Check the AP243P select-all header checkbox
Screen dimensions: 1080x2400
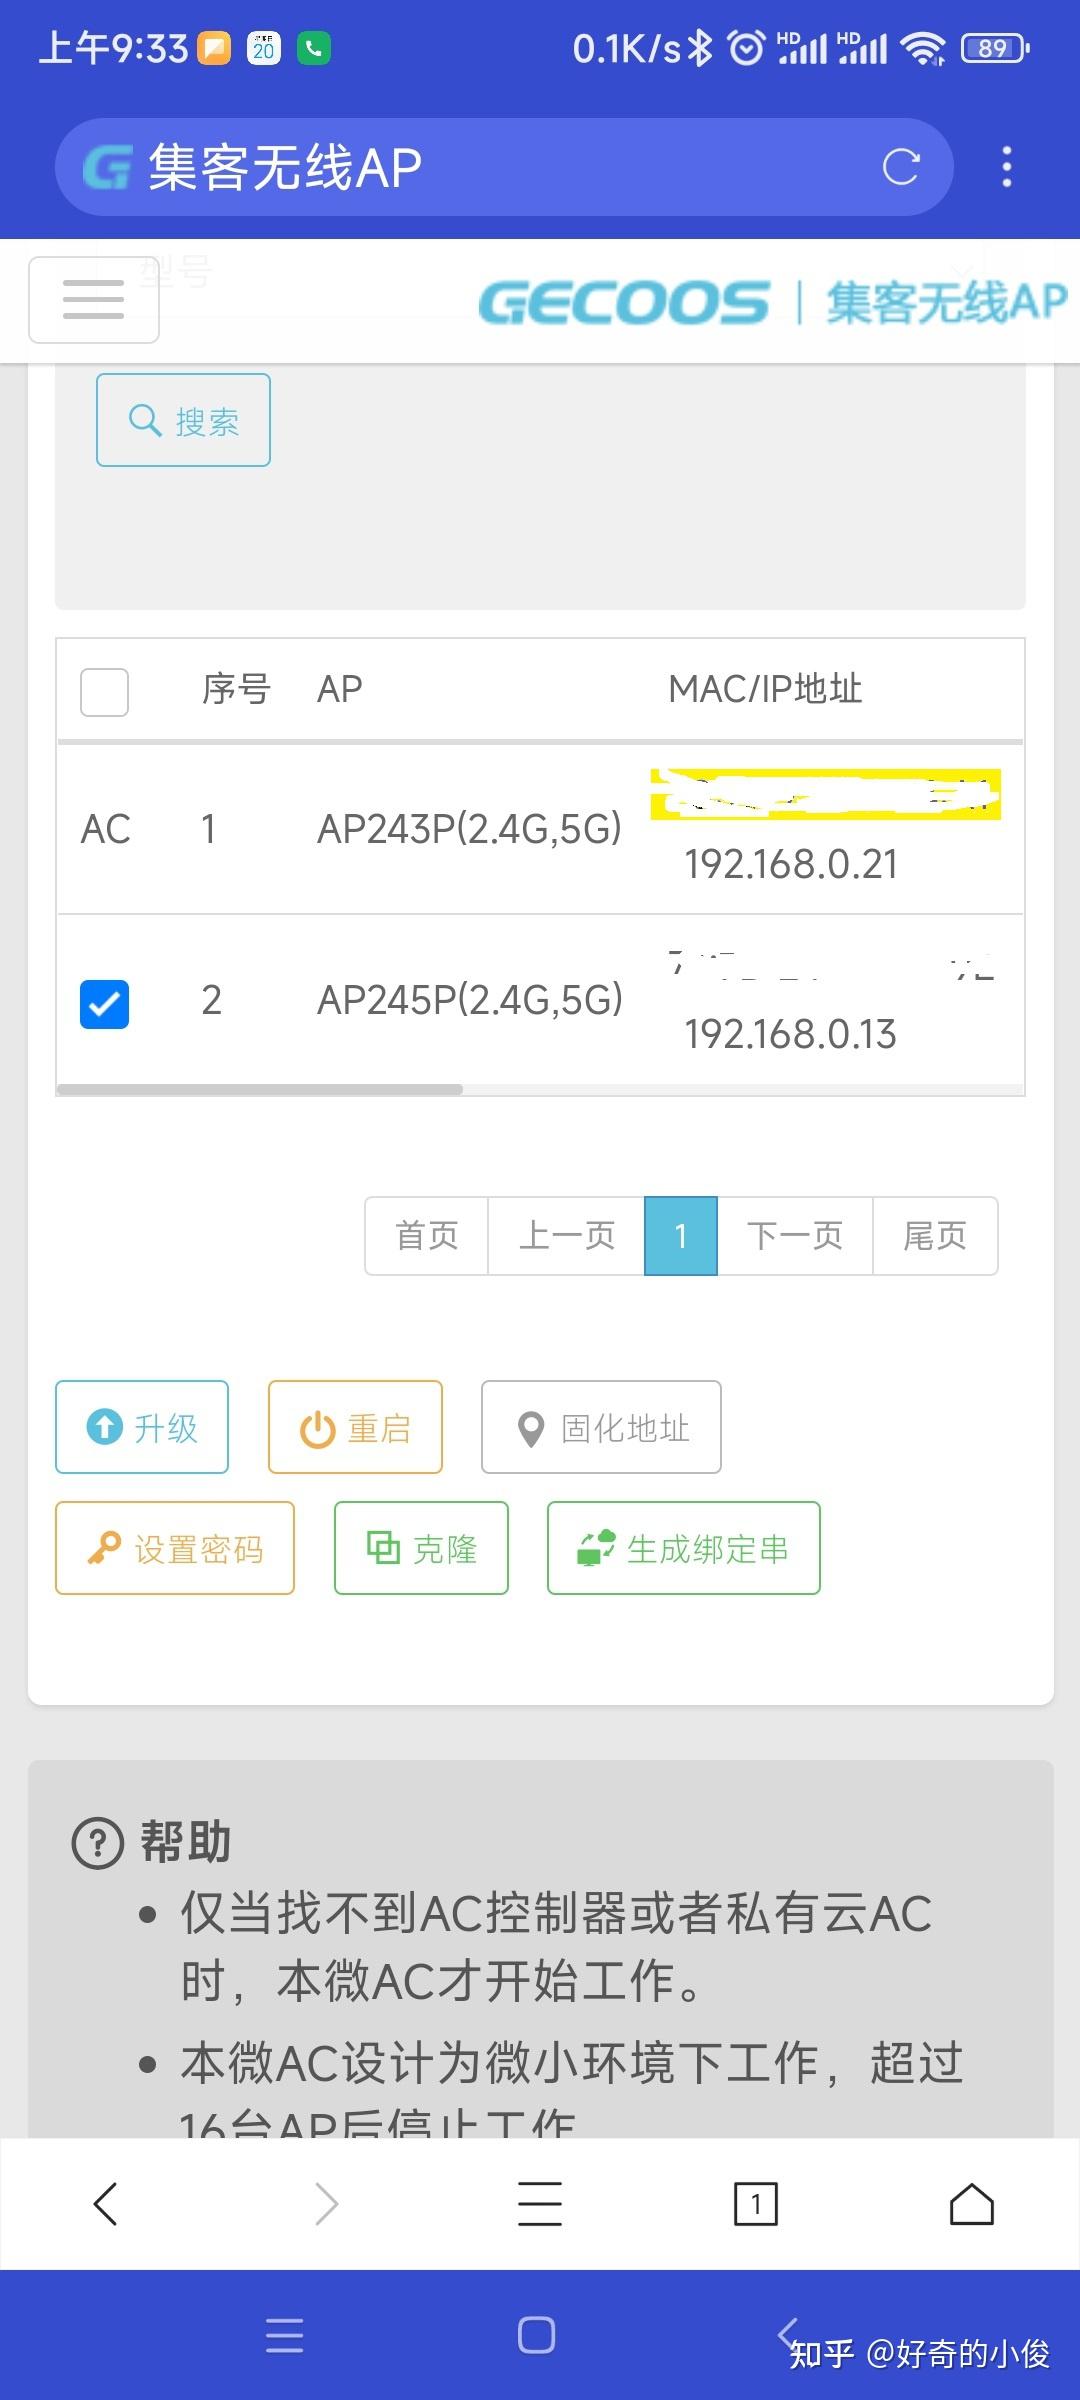tap(104, 692)
